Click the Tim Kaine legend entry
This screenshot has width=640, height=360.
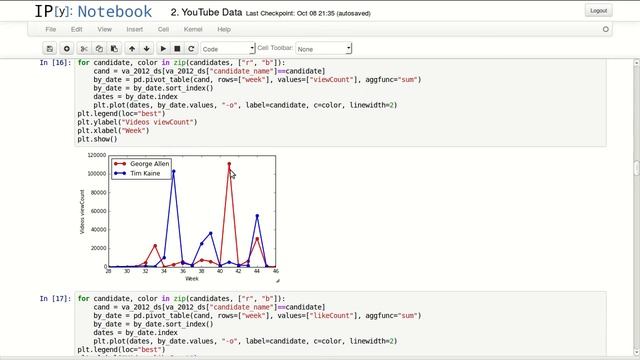[137, 173]
